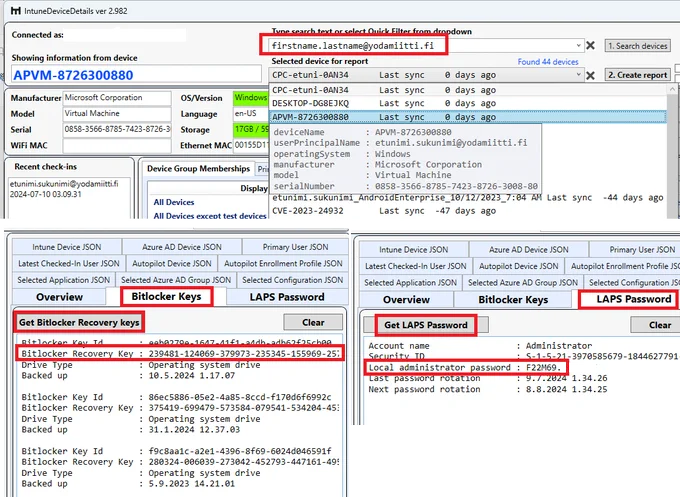Switch to Overview tab in right panel
This screenshot has width=680, height=497.
pyautogui.click(x=406, y=300)
